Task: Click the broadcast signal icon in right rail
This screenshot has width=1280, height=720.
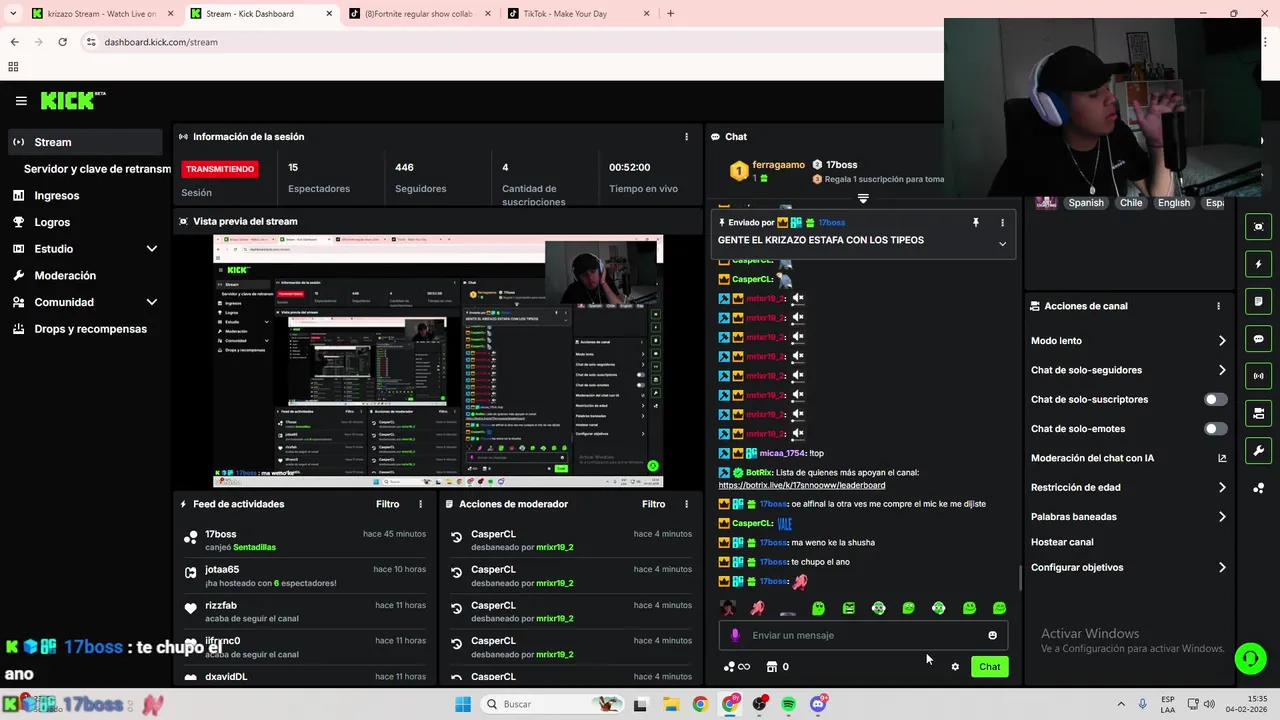Action: pyautogui.click(x=1258, y=376)
